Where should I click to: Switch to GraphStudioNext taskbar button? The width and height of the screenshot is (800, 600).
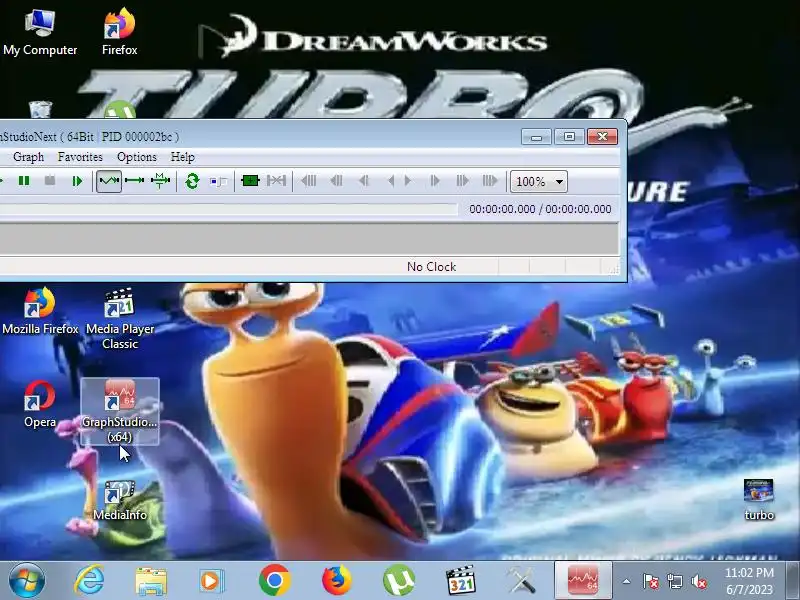coord(583,581)
